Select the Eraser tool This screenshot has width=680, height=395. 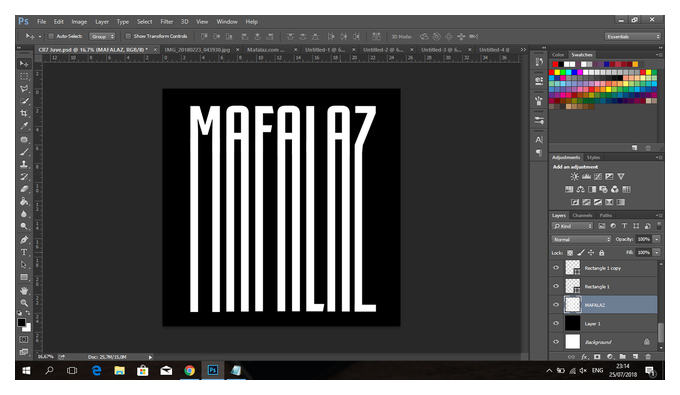24,189
